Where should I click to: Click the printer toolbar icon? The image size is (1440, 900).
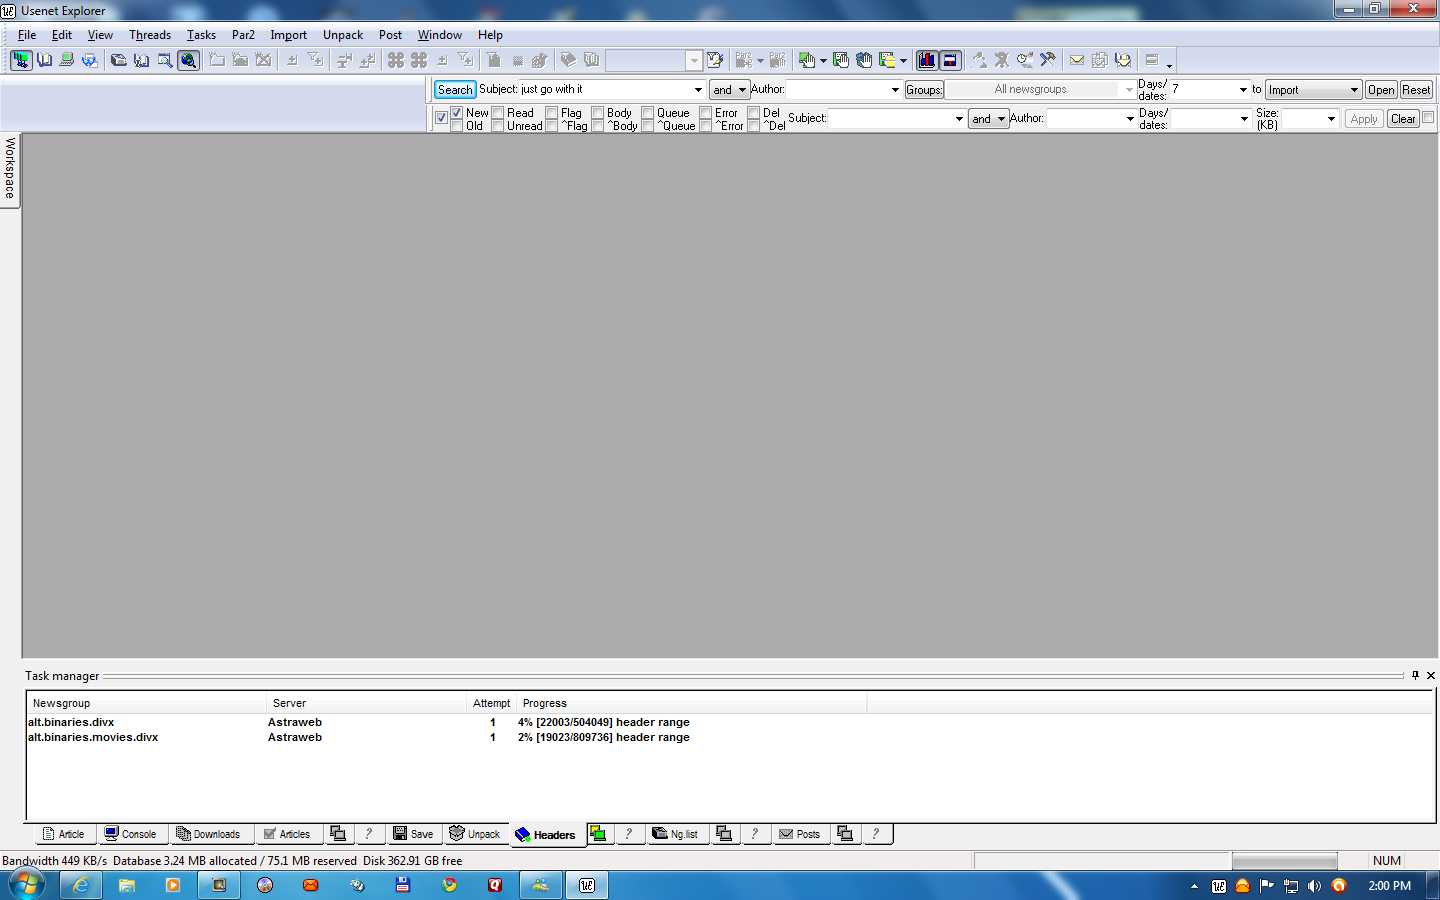coord(67,60)
